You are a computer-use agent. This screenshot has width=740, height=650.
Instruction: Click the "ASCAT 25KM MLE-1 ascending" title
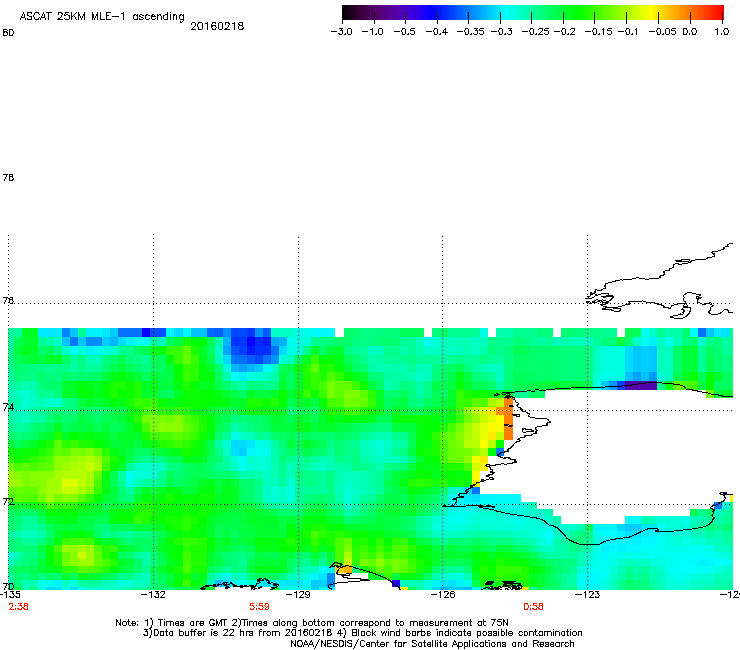point(102,17)
